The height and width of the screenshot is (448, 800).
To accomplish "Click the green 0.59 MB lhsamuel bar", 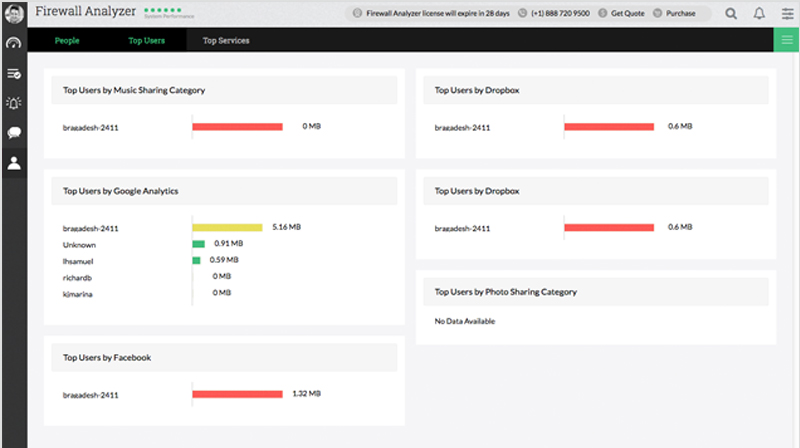I will (196, 260).
